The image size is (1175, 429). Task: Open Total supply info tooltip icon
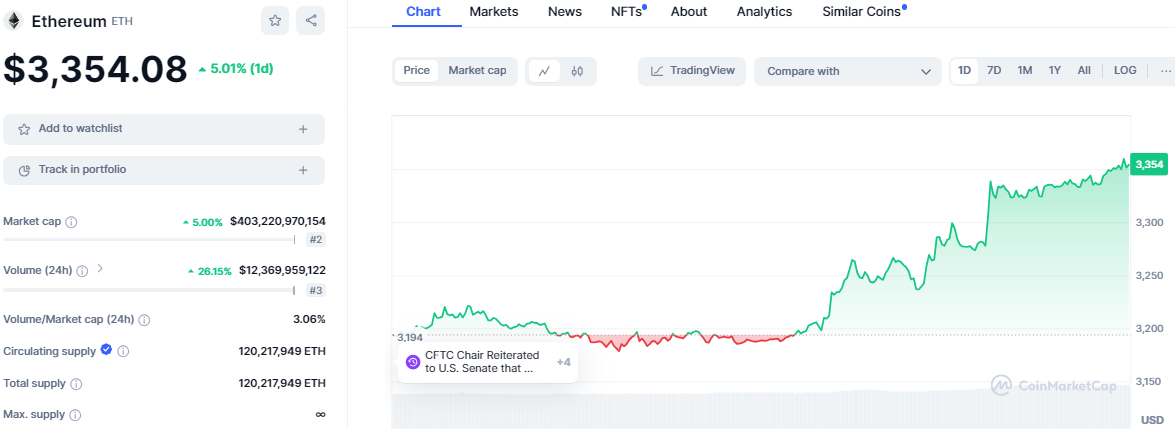click(x=76, y=384)
